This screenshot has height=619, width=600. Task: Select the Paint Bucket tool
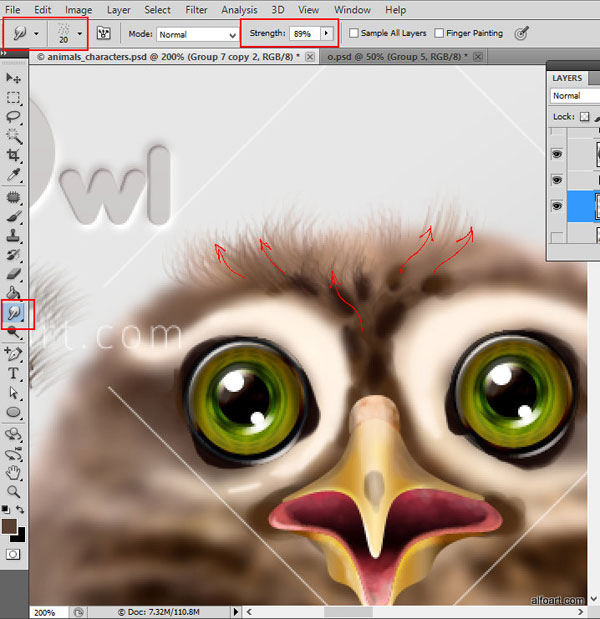tap(13, 293)
